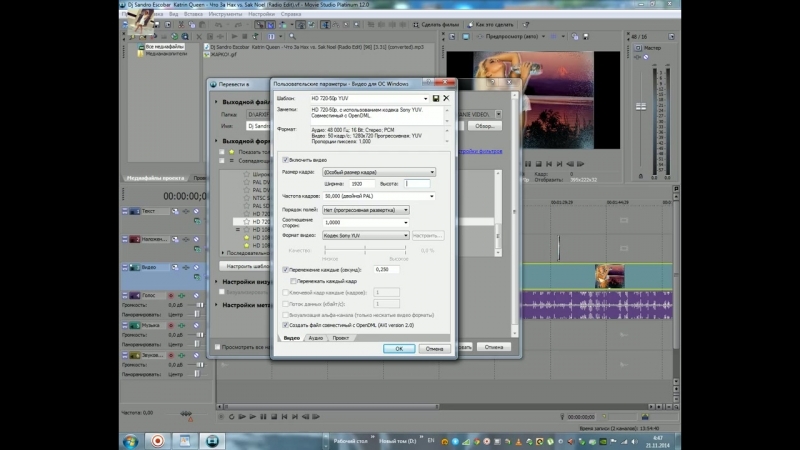Viewport: 800px width, 450px height.
Task: Click the OK button
Action: (x=398, y=349)
